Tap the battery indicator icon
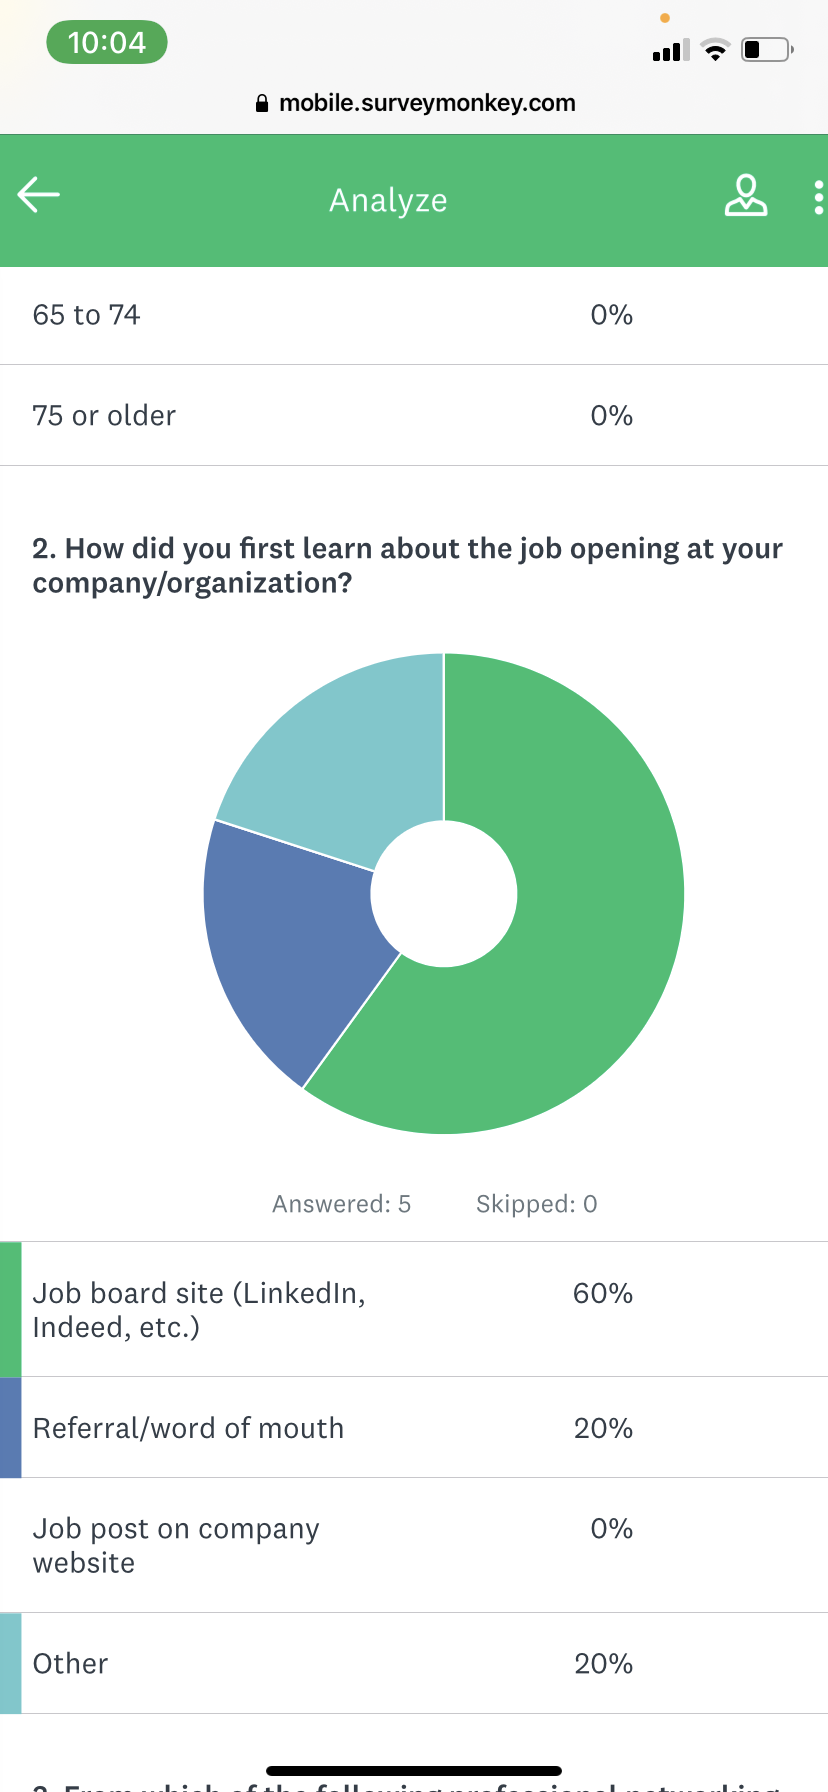The height and width of the screenshot is (1792, 828). coord(765,50)
